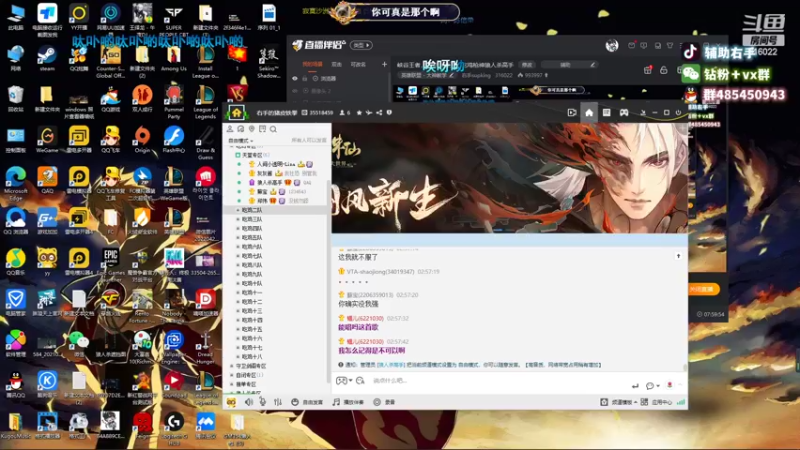This screenshot has width=800, height=450.
Task: Open the video playback icon in YY header
Action: pos(572,113)
